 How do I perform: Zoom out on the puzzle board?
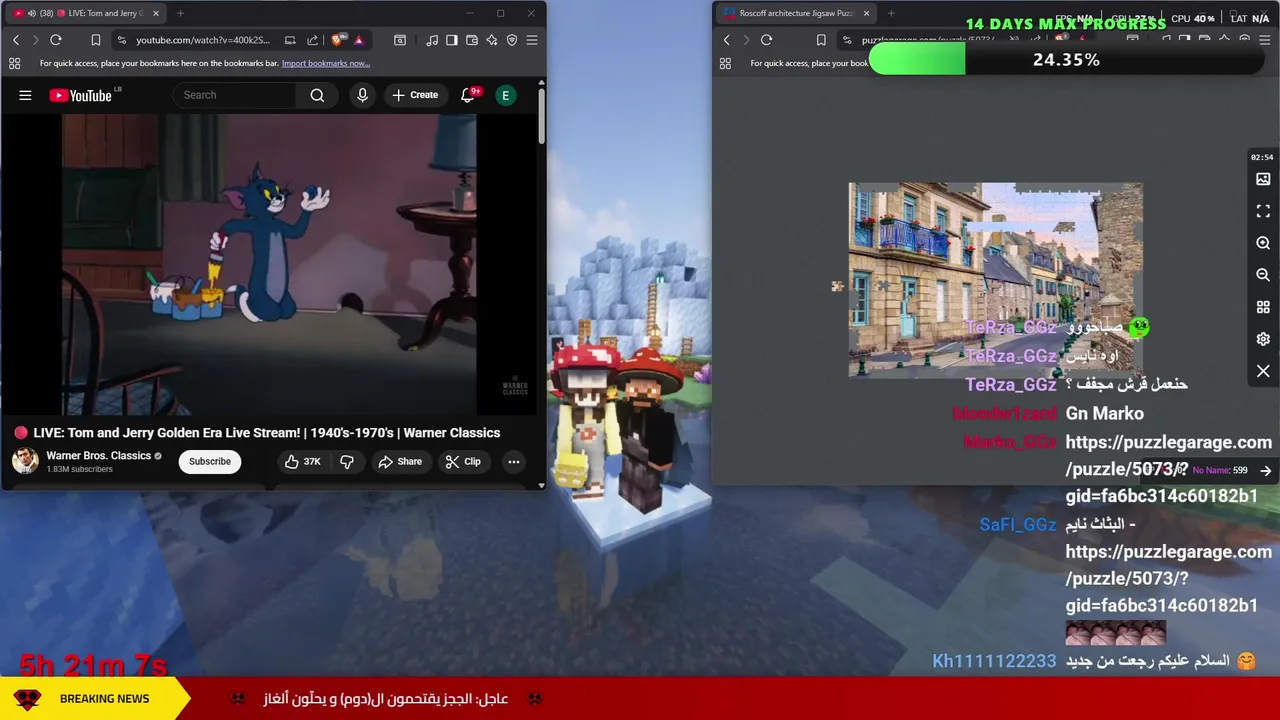pyautogui.click(x=1263, y=275)
